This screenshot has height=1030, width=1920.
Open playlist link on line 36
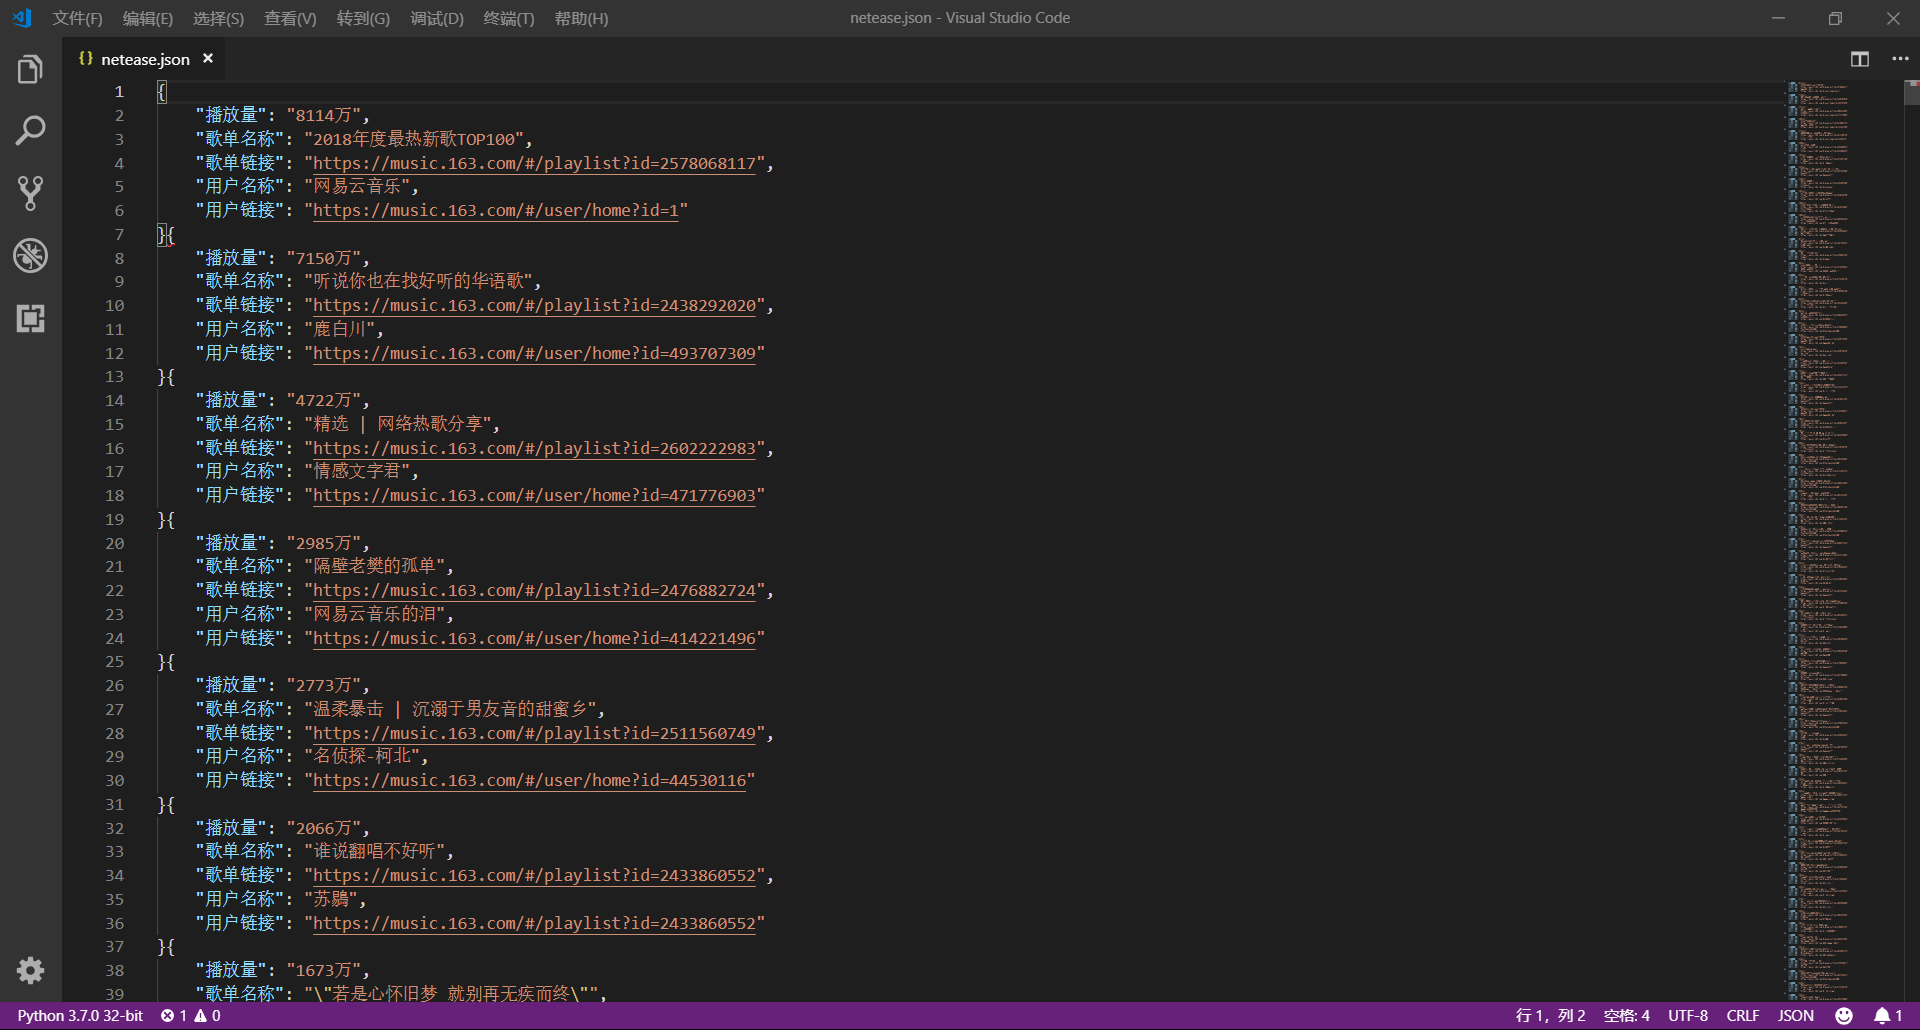(534, 923)
